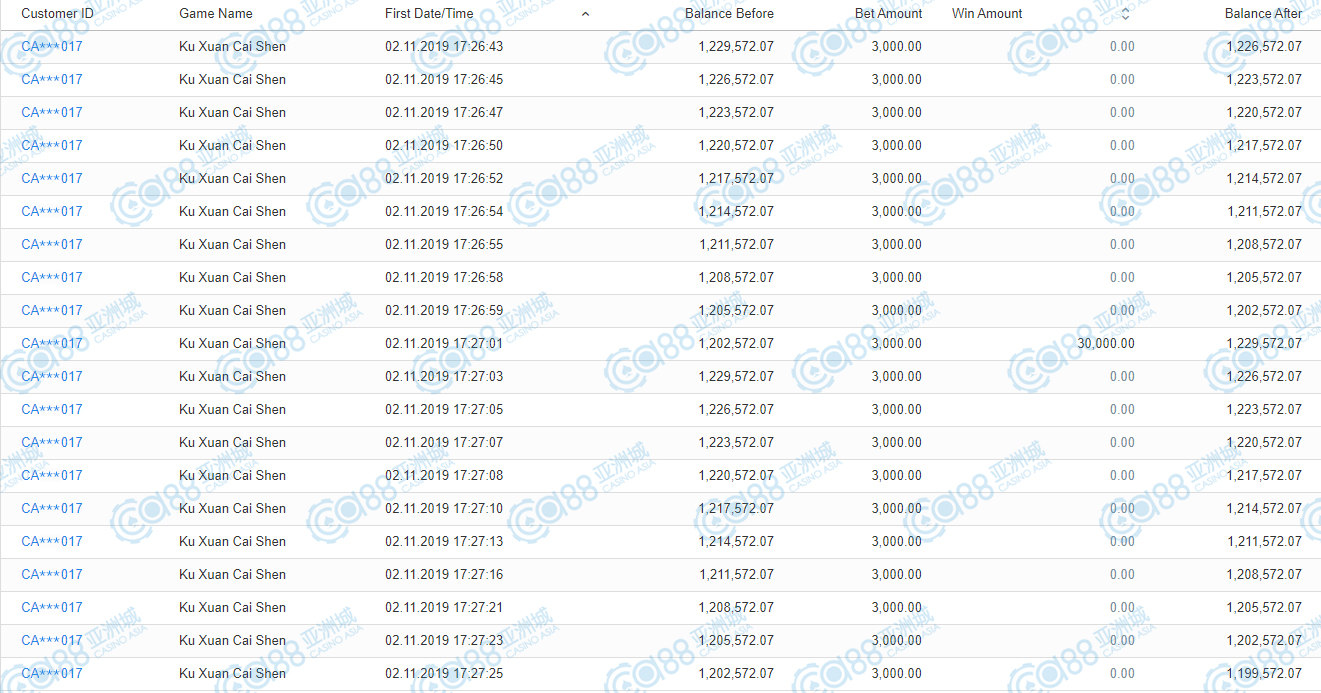Open CA***017 link in the 17:27:13 row
The width and height of the screenshot is (1321, 693).
[x=52, y=541]
